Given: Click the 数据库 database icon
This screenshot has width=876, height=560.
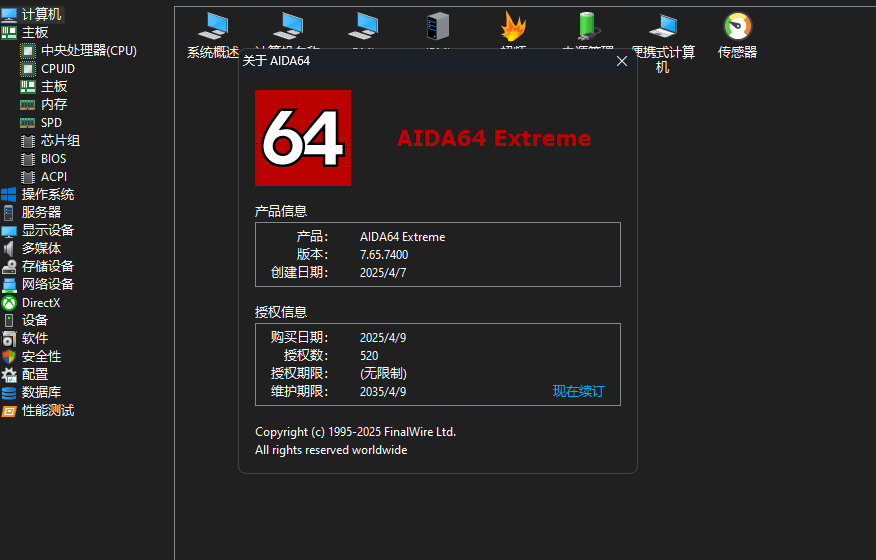Looking at the screenshot, I should pyautogui.click(x=9, y=393).
